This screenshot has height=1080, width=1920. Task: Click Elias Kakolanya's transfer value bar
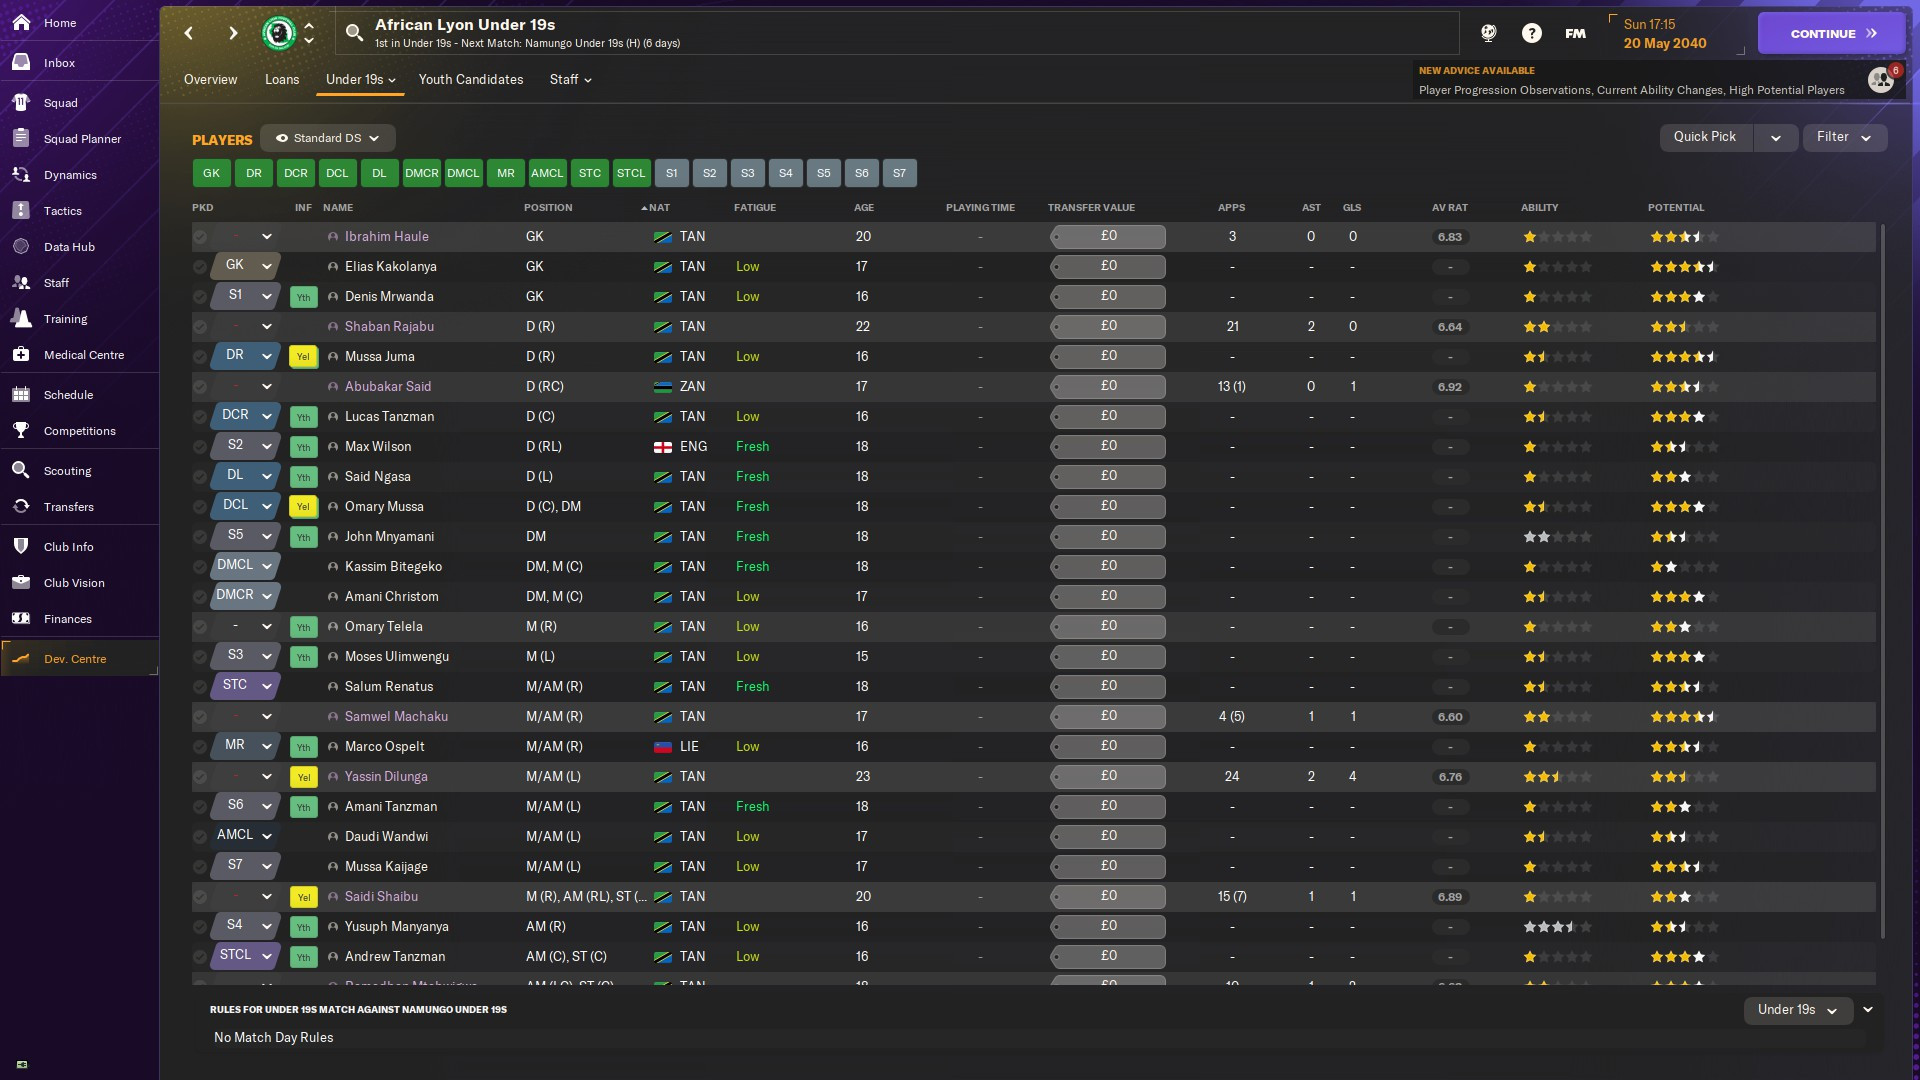[x=1108, y=266]
